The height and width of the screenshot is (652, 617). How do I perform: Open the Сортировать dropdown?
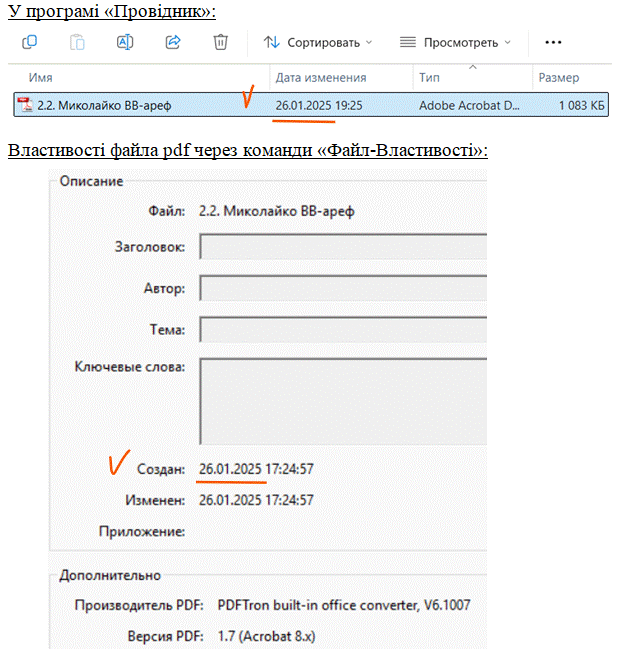[x=317, y=43]
